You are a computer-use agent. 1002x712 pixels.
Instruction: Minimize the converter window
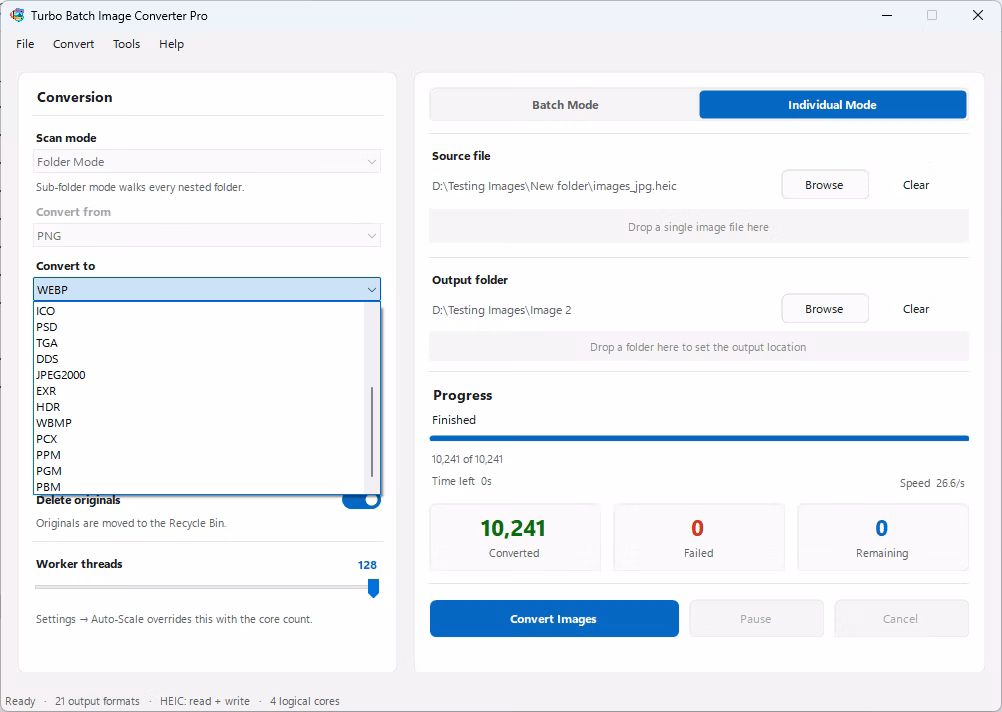pos(887,15)
